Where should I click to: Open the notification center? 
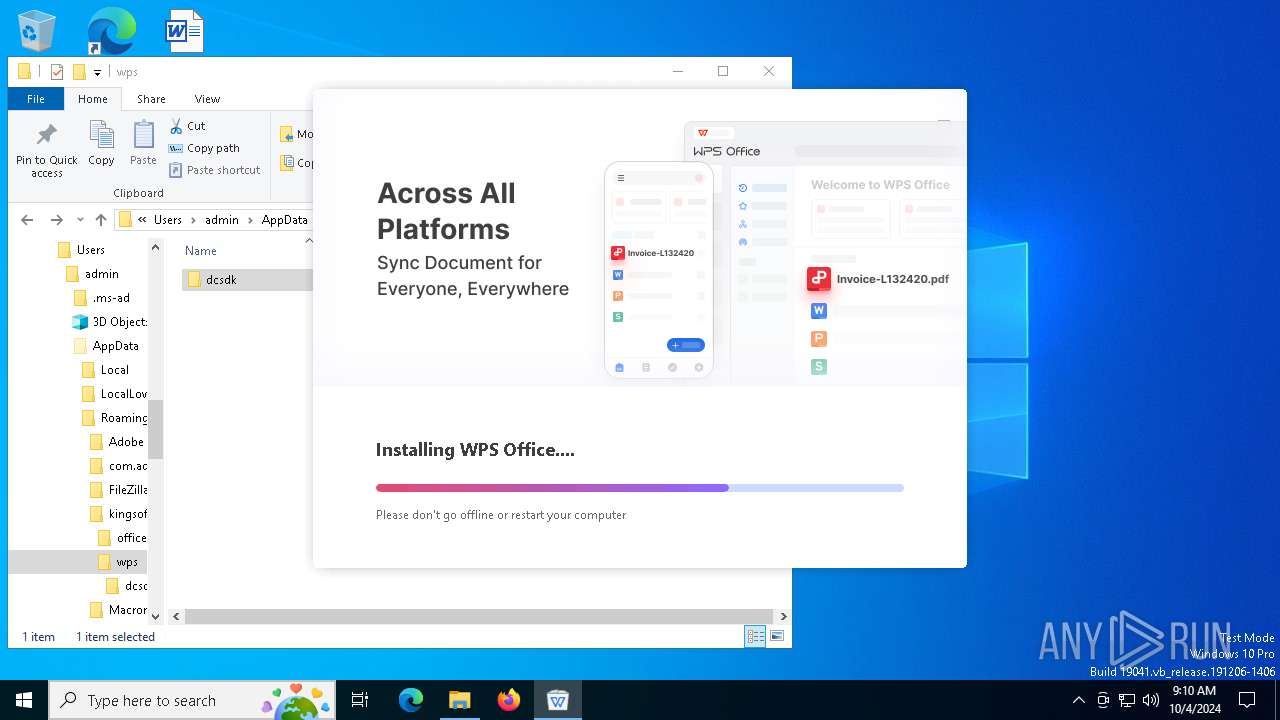(1247, 700)
